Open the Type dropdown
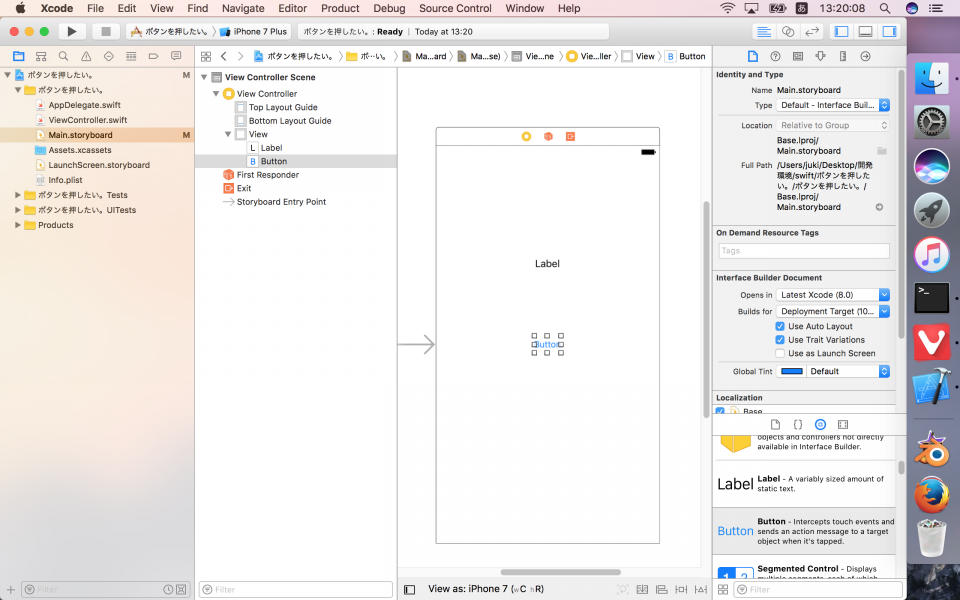This screenshot has height=600, width=960. (x=833, y=105)
